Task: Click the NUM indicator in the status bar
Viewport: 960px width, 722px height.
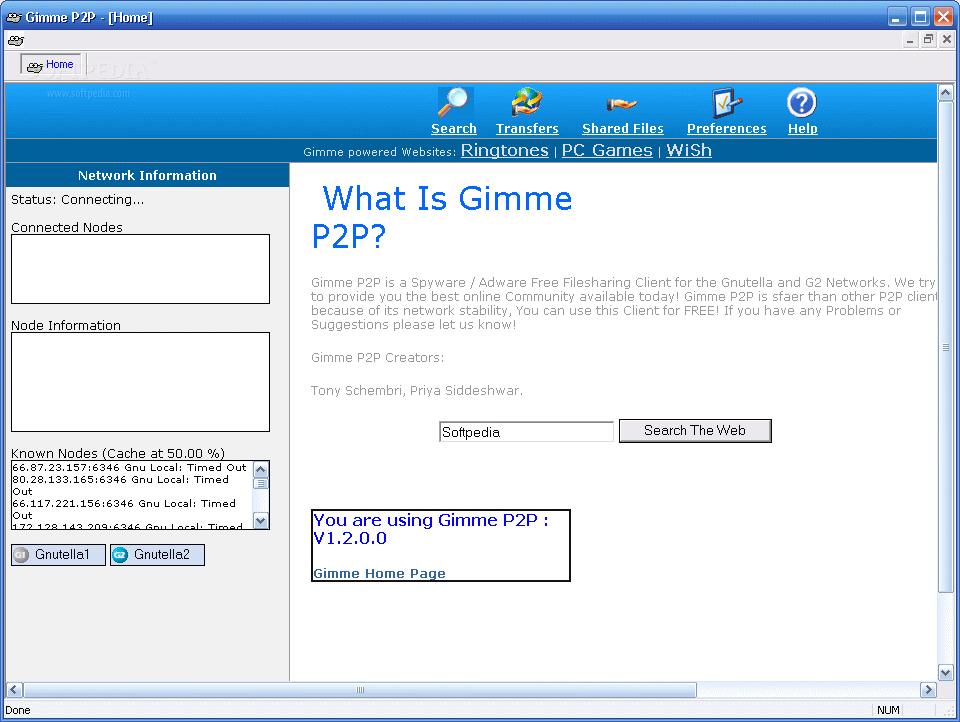Action: (888, 710)
